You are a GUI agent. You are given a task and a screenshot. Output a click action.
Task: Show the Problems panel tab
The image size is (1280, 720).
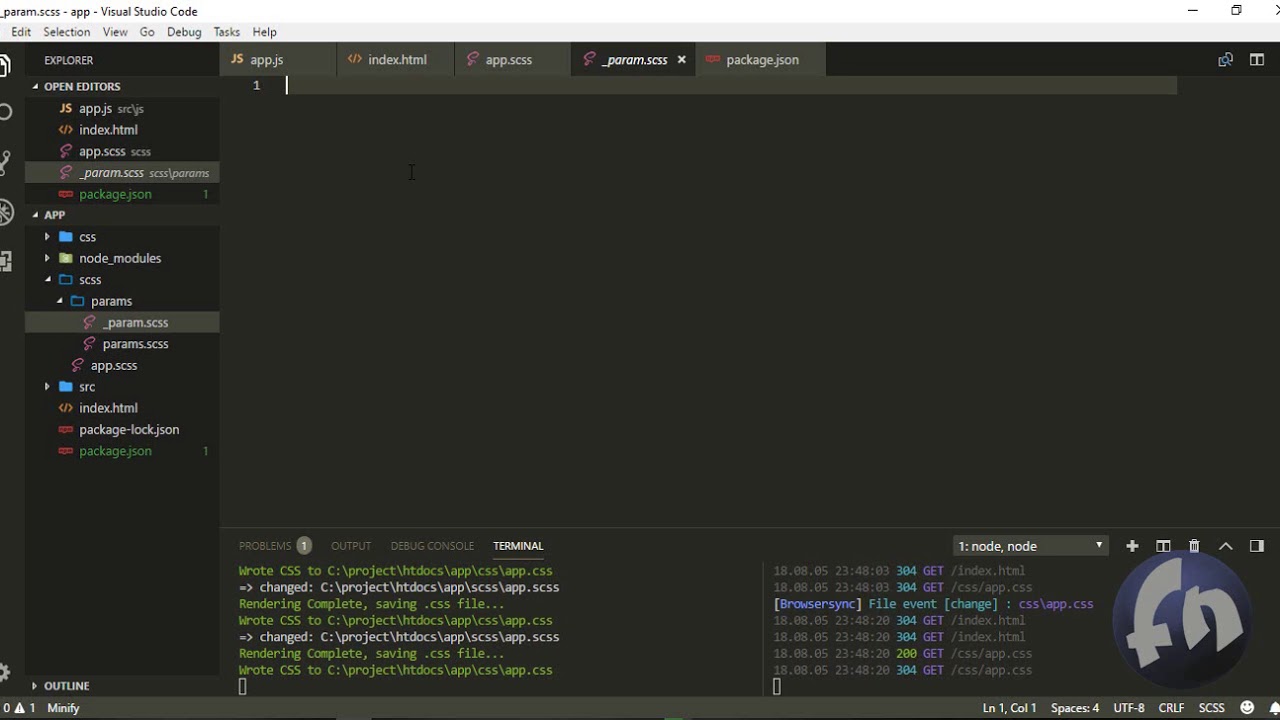coord(274,546)
